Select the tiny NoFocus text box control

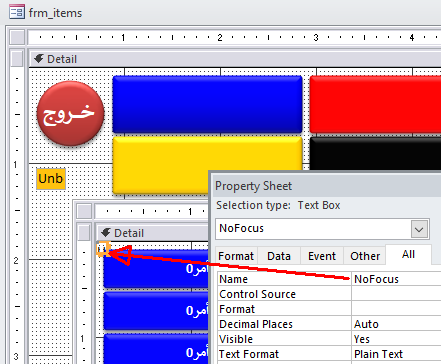[x=103, y=249]
